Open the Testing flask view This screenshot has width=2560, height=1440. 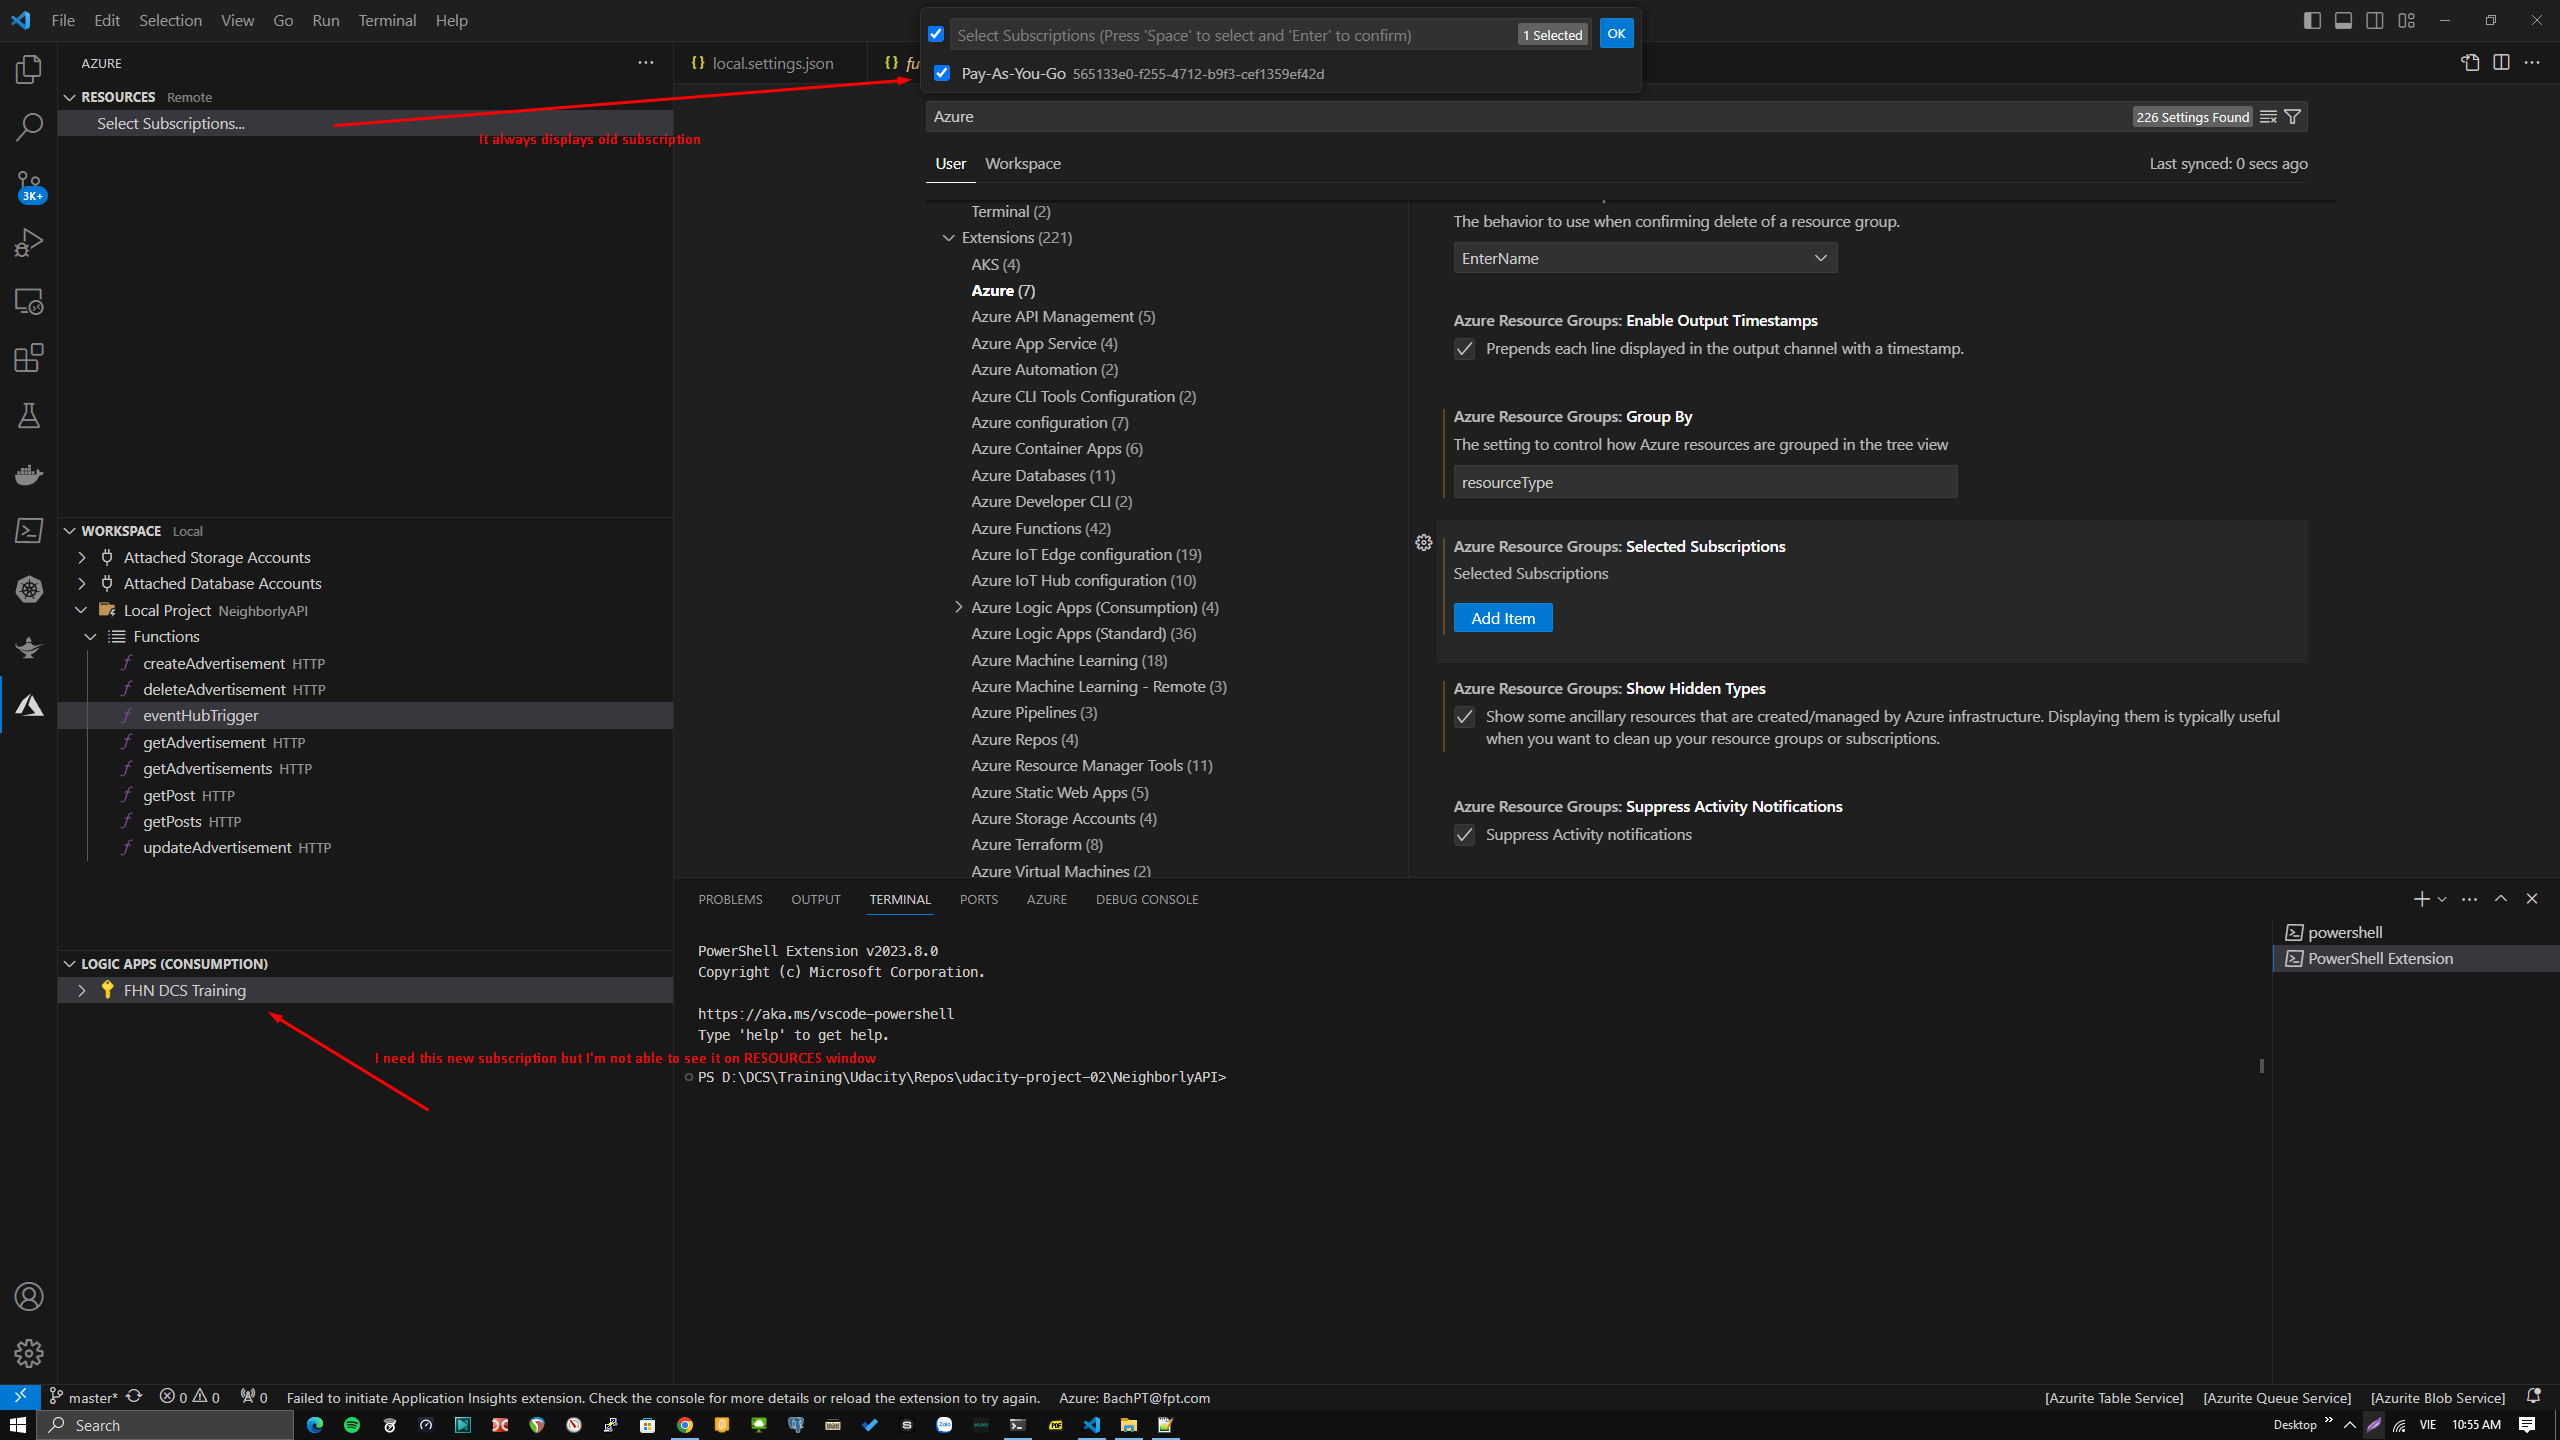(x=29, y=416)
